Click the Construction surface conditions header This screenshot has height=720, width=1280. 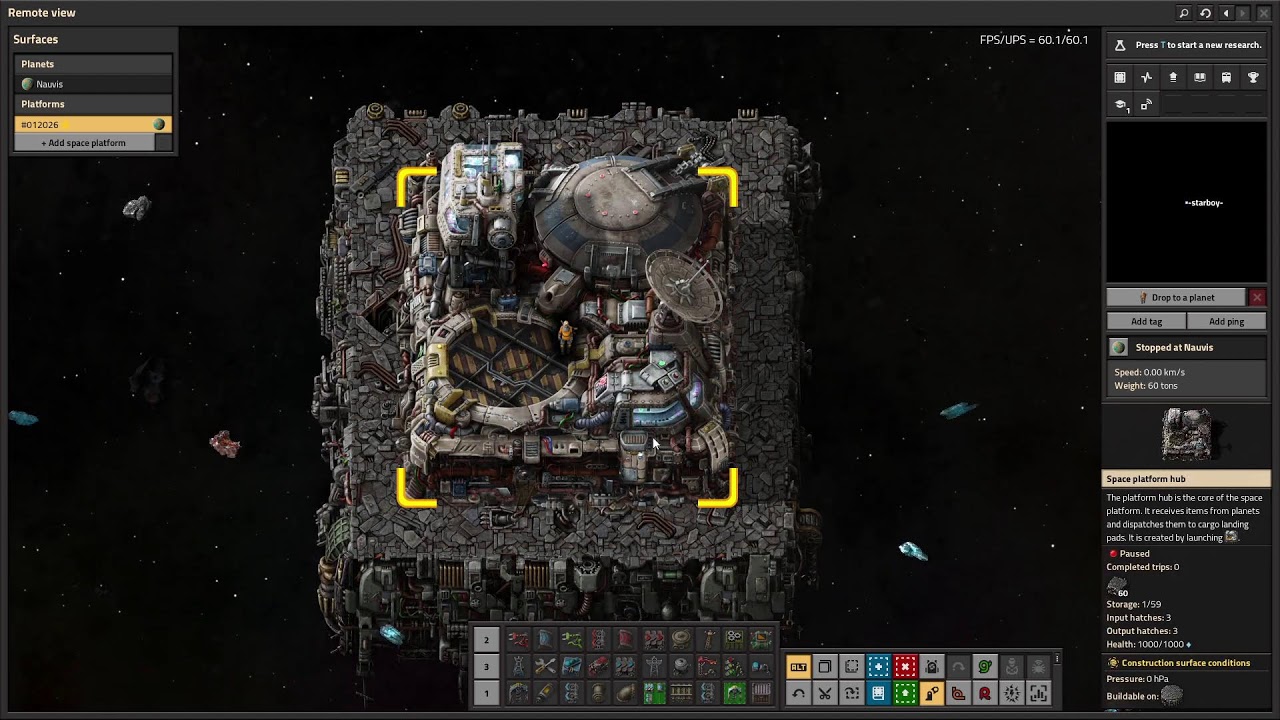pyautogui.click(x=1186, y=663)
